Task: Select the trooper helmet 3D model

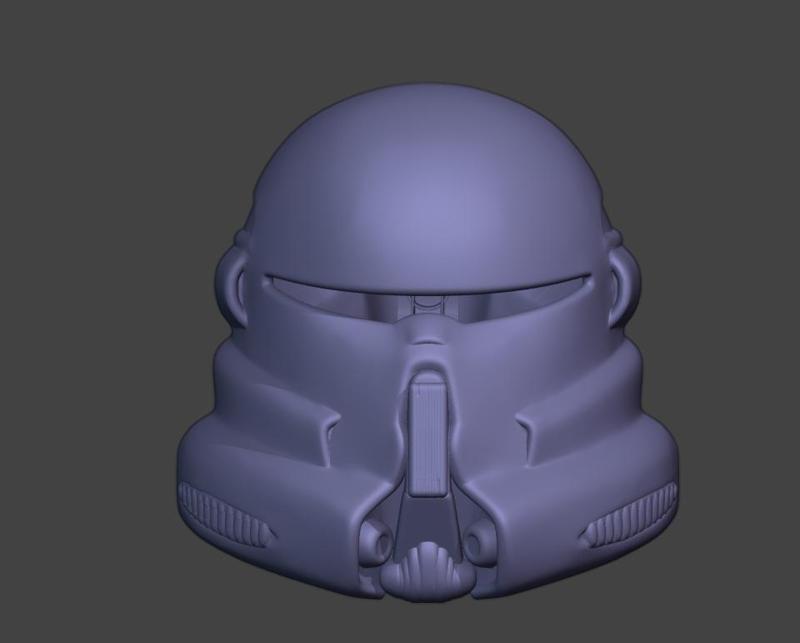Action: 428,343
